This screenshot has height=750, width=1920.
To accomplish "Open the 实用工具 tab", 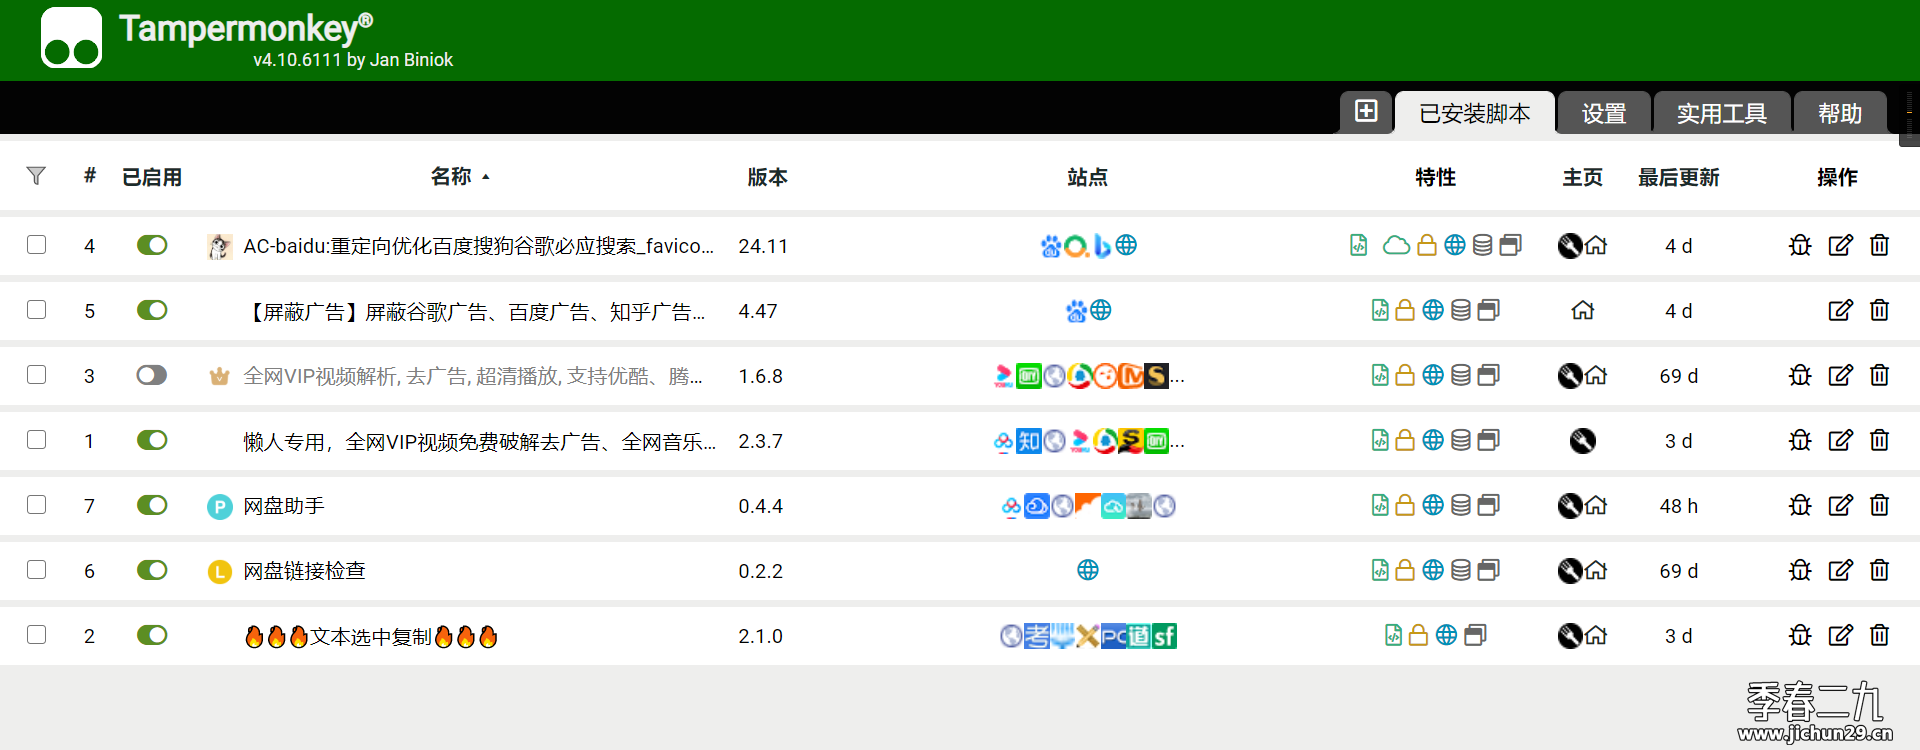I will click(1722, 113).
